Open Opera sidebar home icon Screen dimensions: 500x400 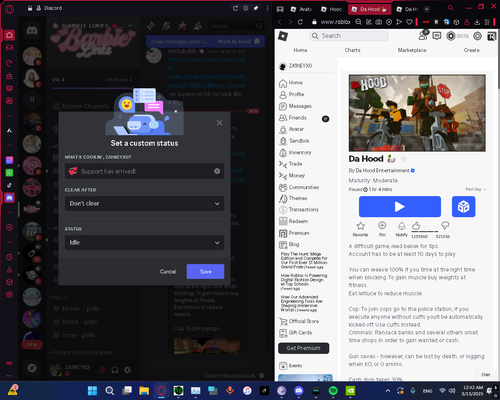click(9, 35)
